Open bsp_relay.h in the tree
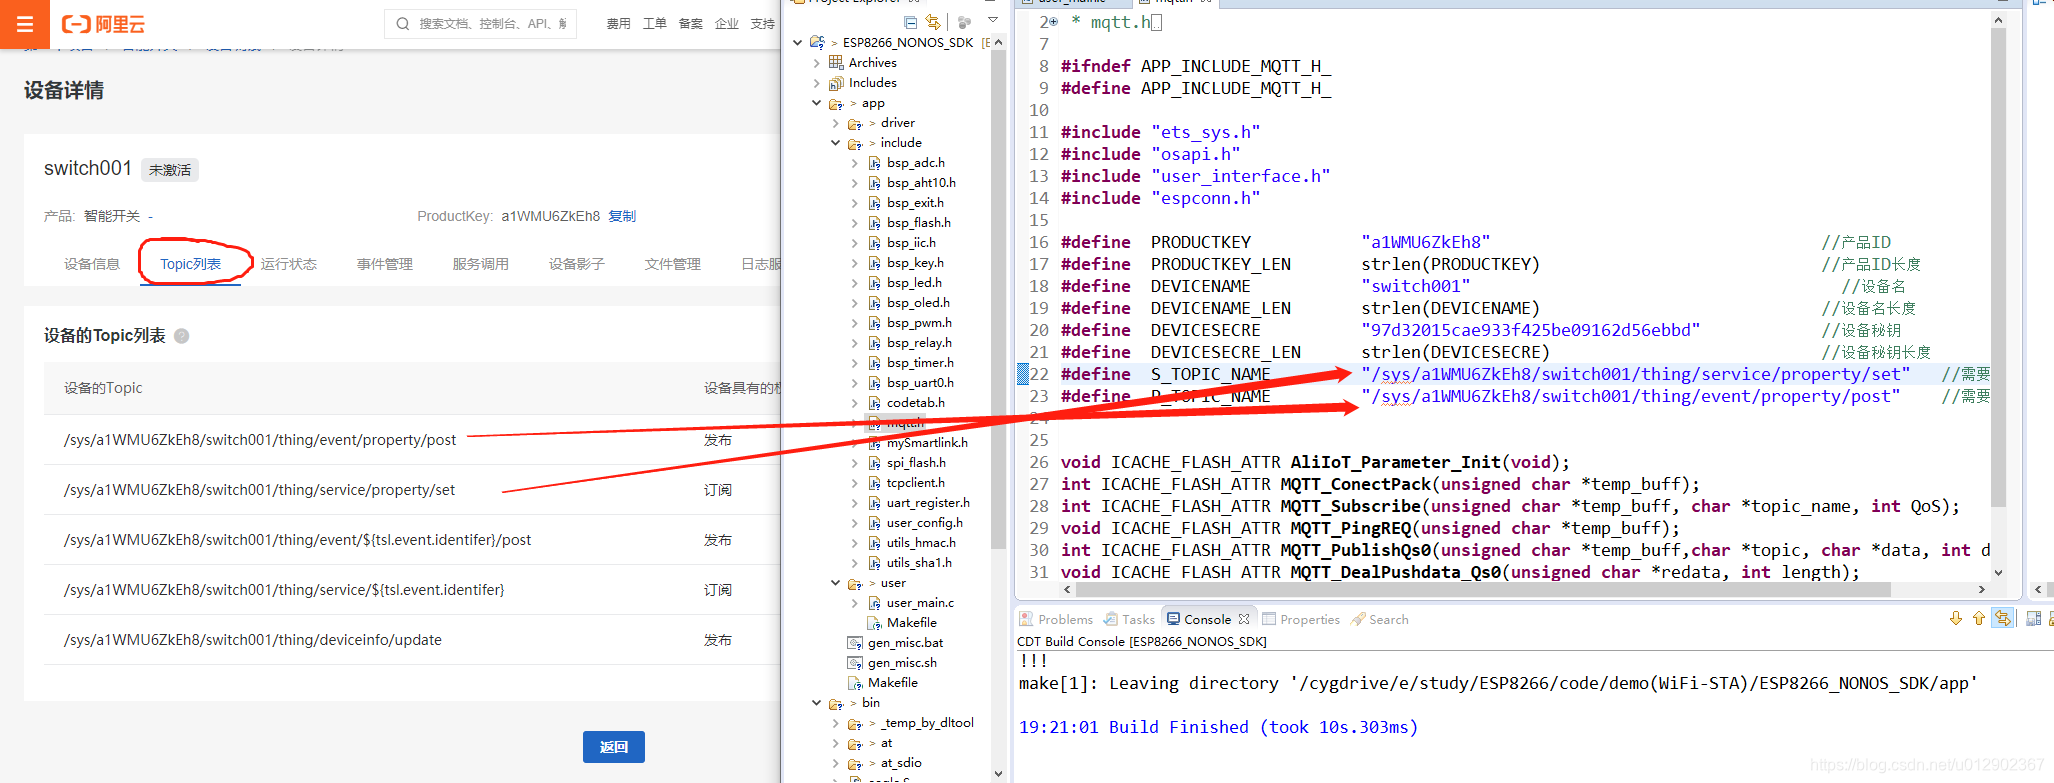This screenshot has height=783, width=2054. pyautogui.click(x=919, y=343)
